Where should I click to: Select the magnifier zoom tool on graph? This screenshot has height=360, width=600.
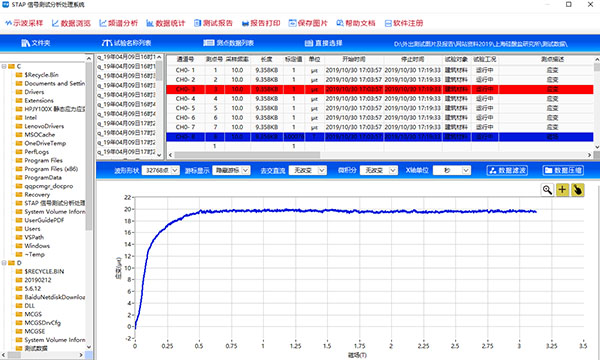pos(547,189)
